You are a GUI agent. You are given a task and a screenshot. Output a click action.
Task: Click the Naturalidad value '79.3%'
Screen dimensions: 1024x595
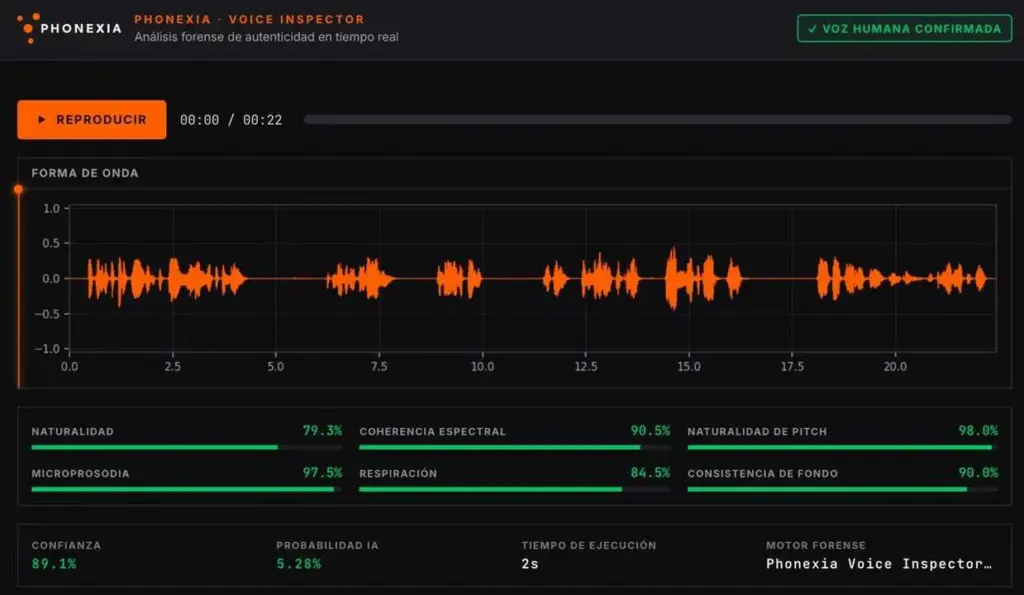tap(322, 431)
